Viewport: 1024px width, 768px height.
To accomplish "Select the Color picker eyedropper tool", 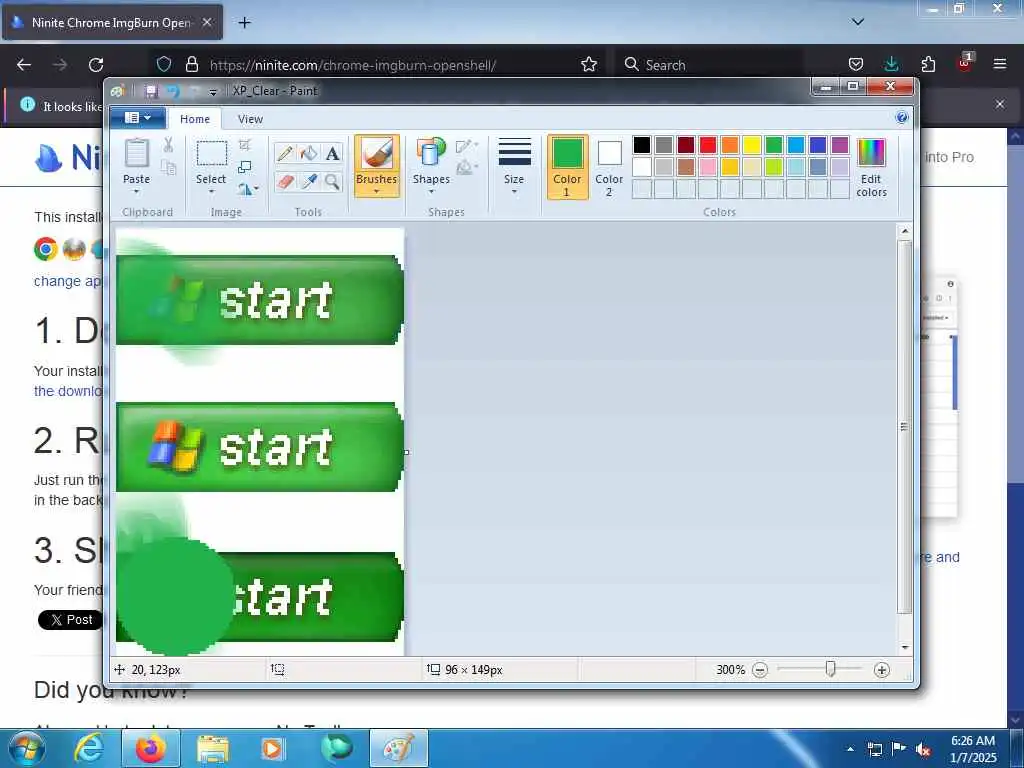I will 309,181.
